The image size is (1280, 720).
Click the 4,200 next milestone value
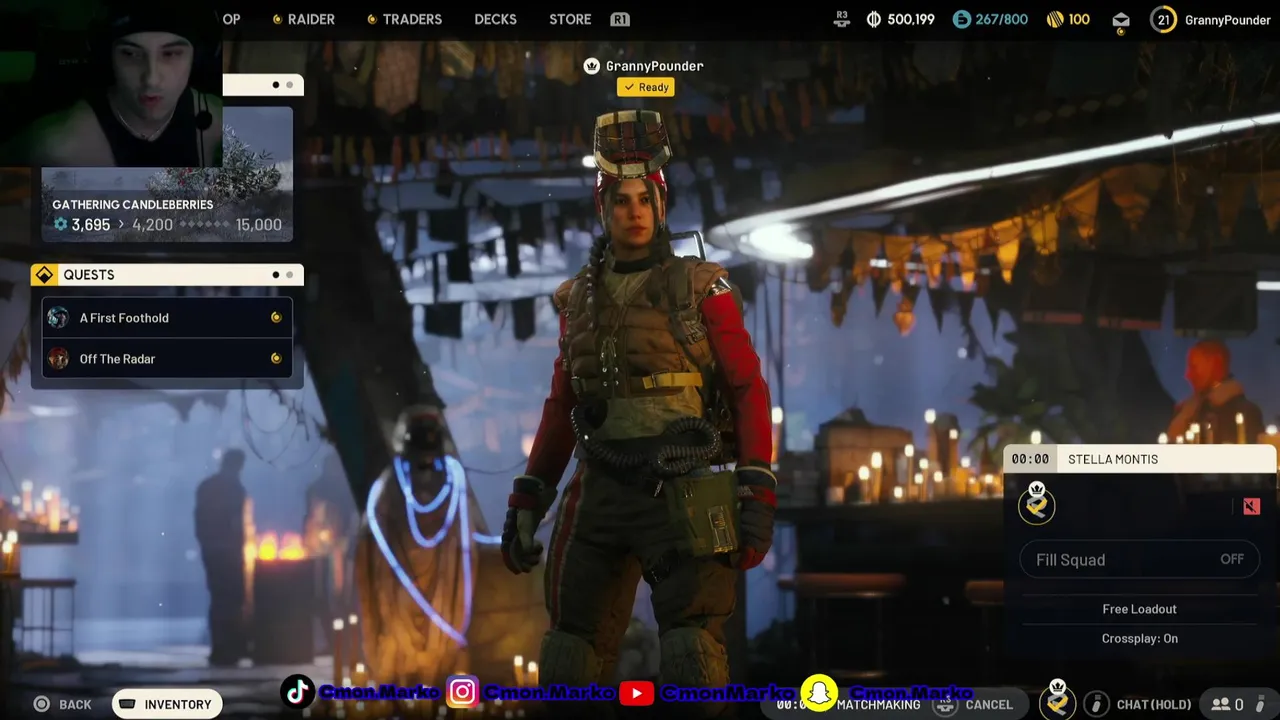pyautogui.click(x=152, y=225)
